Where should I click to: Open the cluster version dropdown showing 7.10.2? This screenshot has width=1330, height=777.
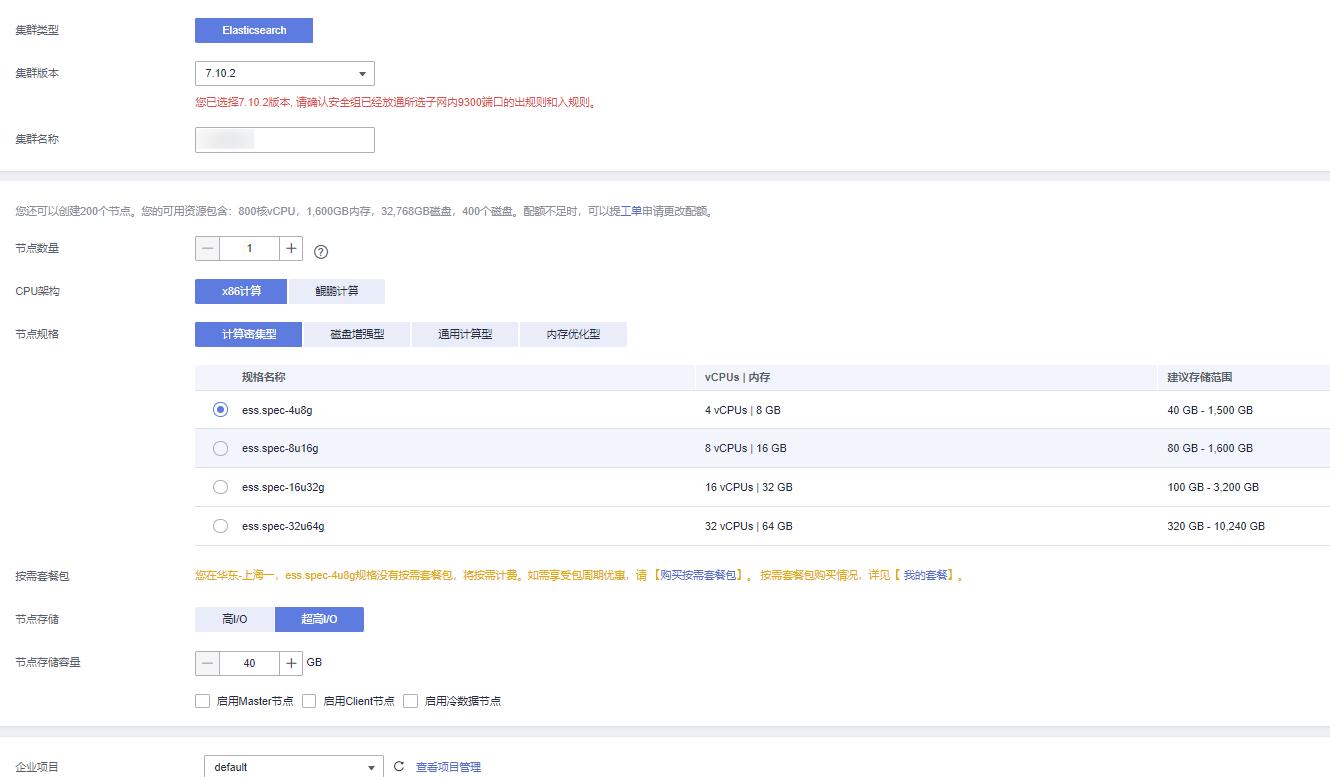(284, 73)
